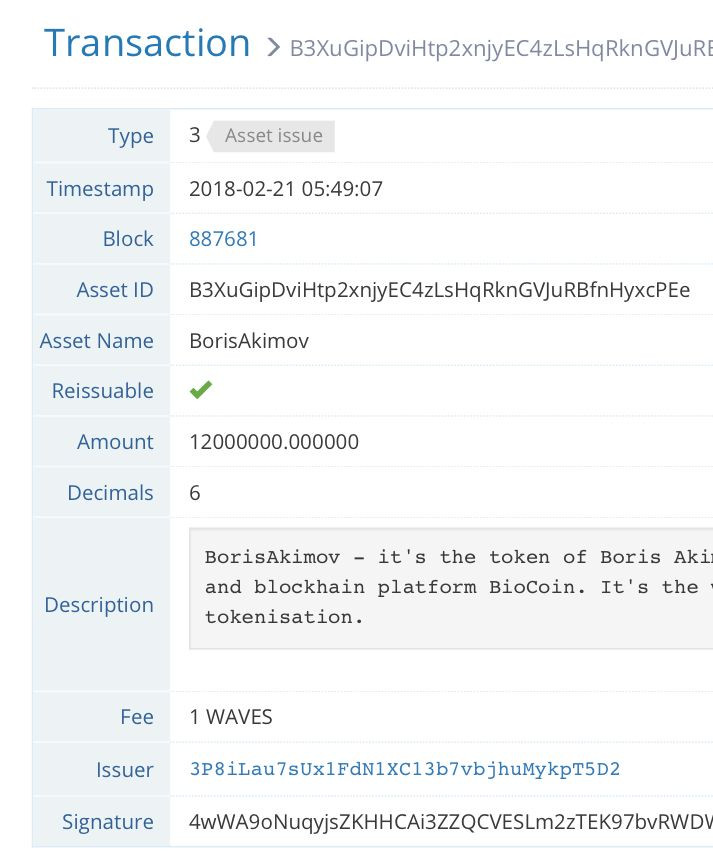713x855 pixels.
Task: Click the Issuer row label
Action: point(125,769)
